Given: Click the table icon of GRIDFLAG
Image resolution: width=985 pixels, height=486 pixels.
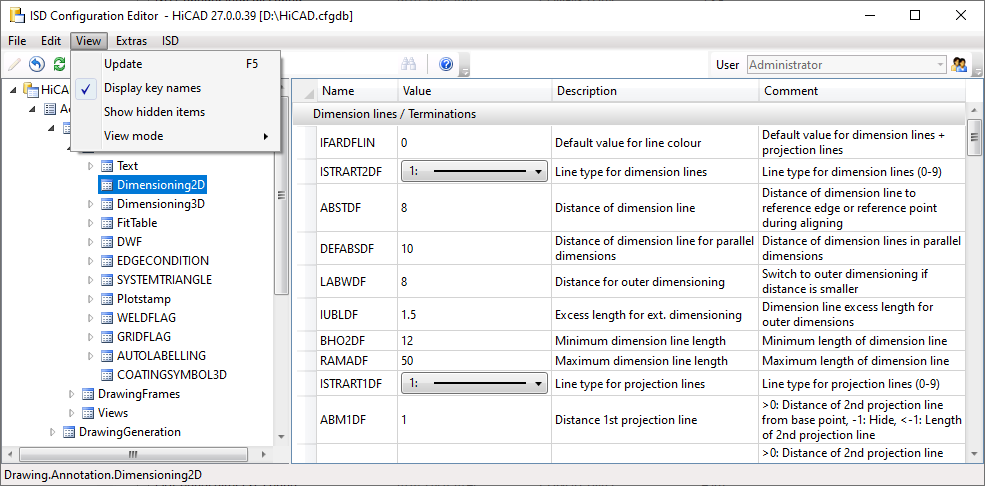Looking at the screenshot, I should pyautogui.click(x=107, y=337).
